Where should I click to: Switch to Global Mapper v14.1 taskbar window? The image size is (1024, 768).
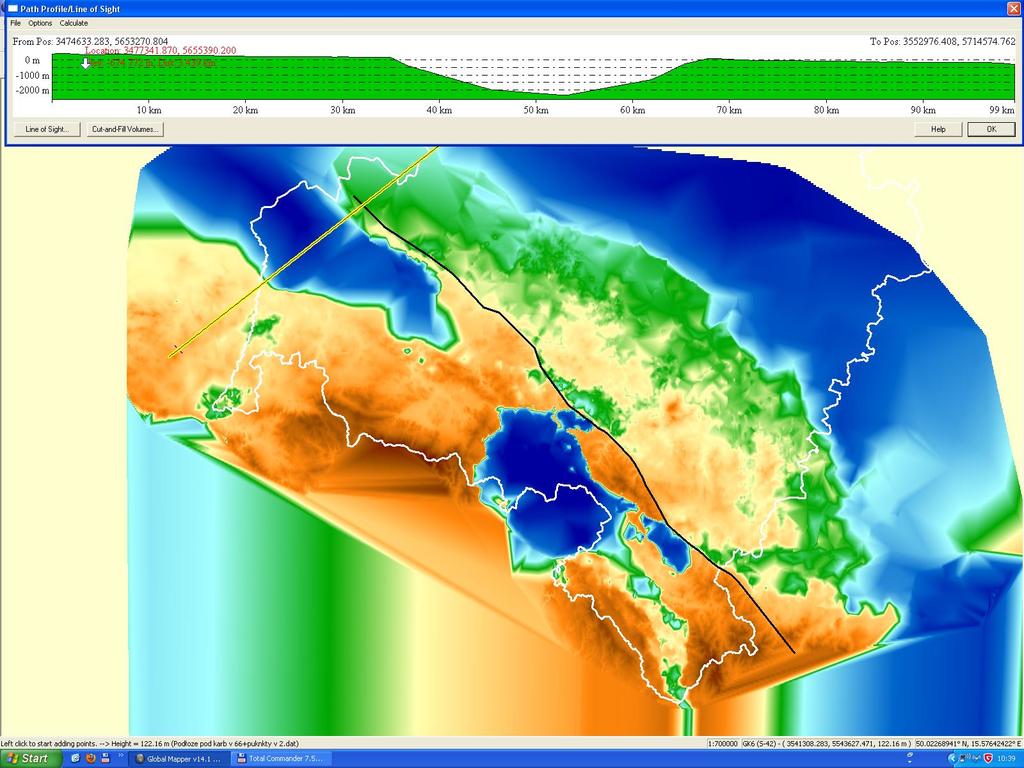point(179,759)
